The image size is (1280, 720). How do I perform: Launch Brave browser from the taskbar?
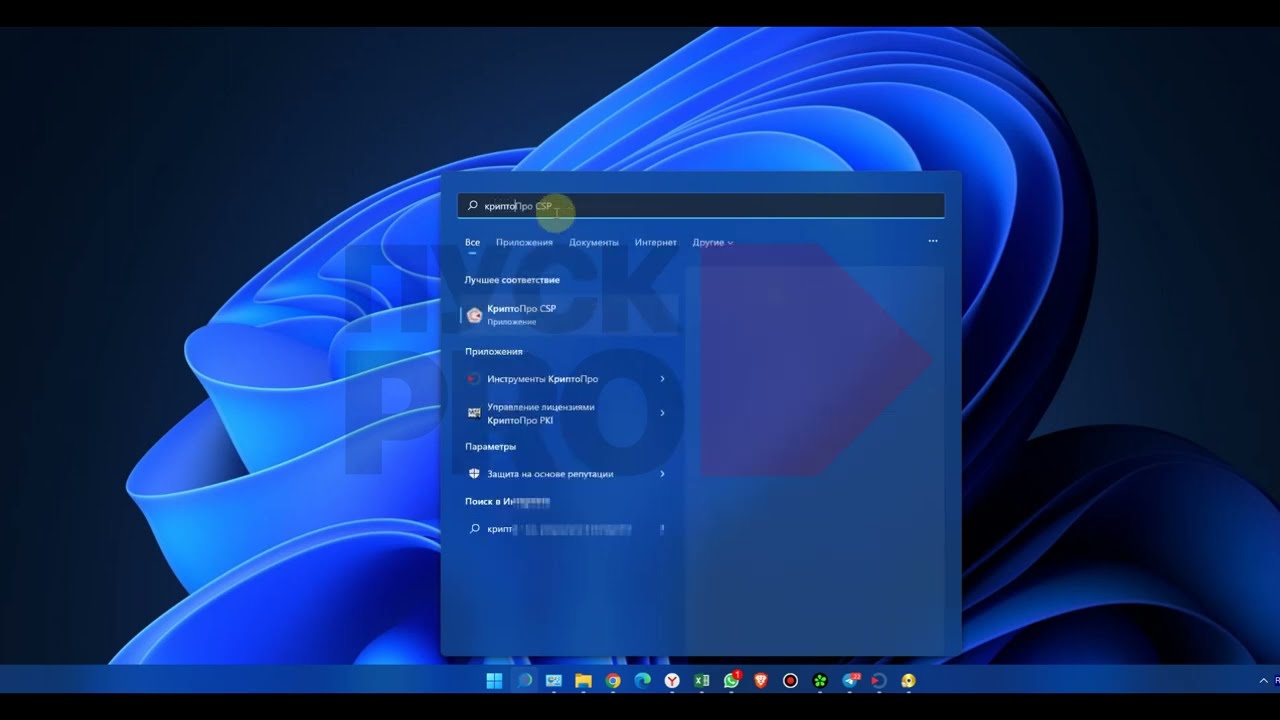coord(761,681)
